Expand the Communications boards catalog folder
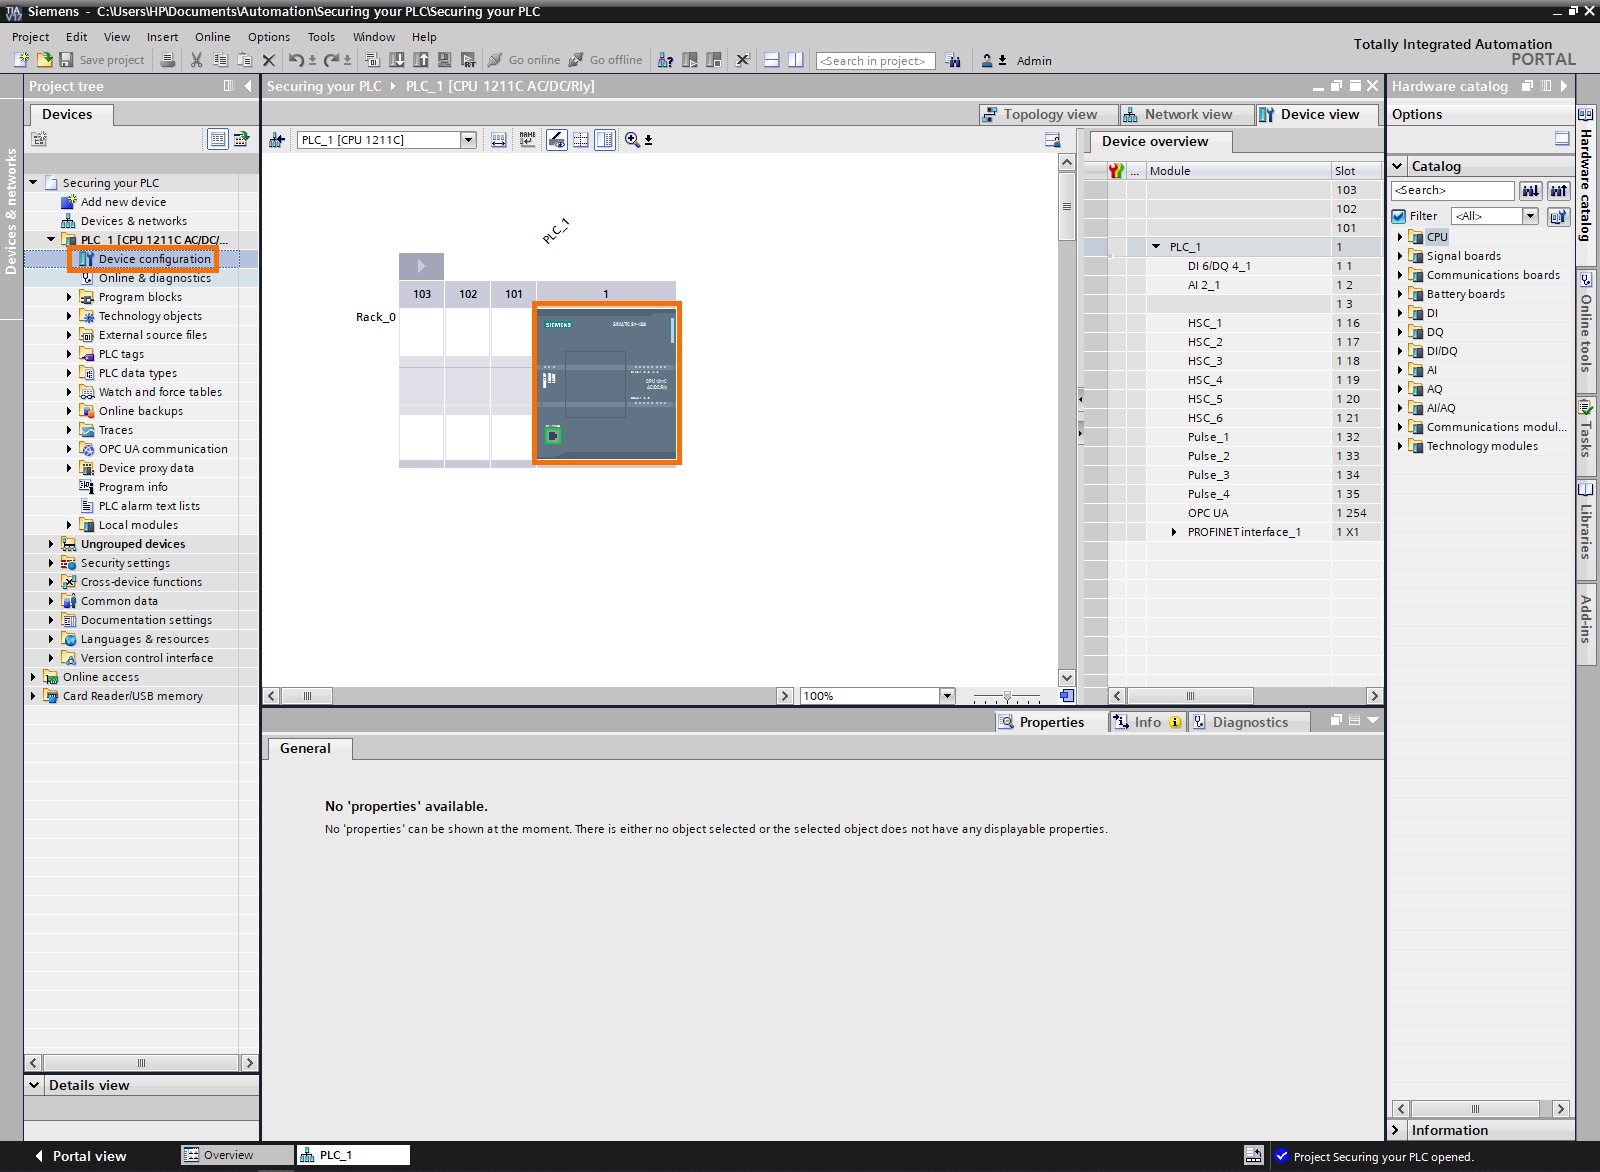The image size is (1600, 1172). tap(1400, 275)
